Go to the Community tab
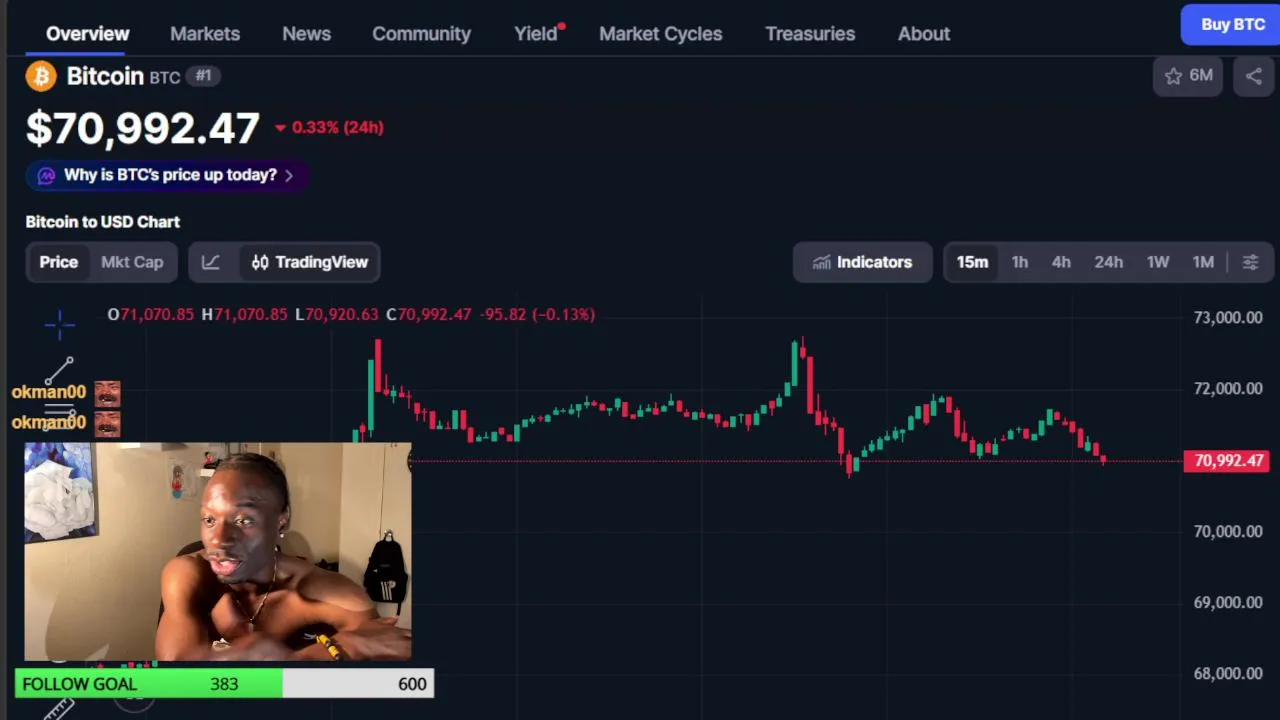The width and height of the screenshot is (1280, 720). tap(421, 33)
